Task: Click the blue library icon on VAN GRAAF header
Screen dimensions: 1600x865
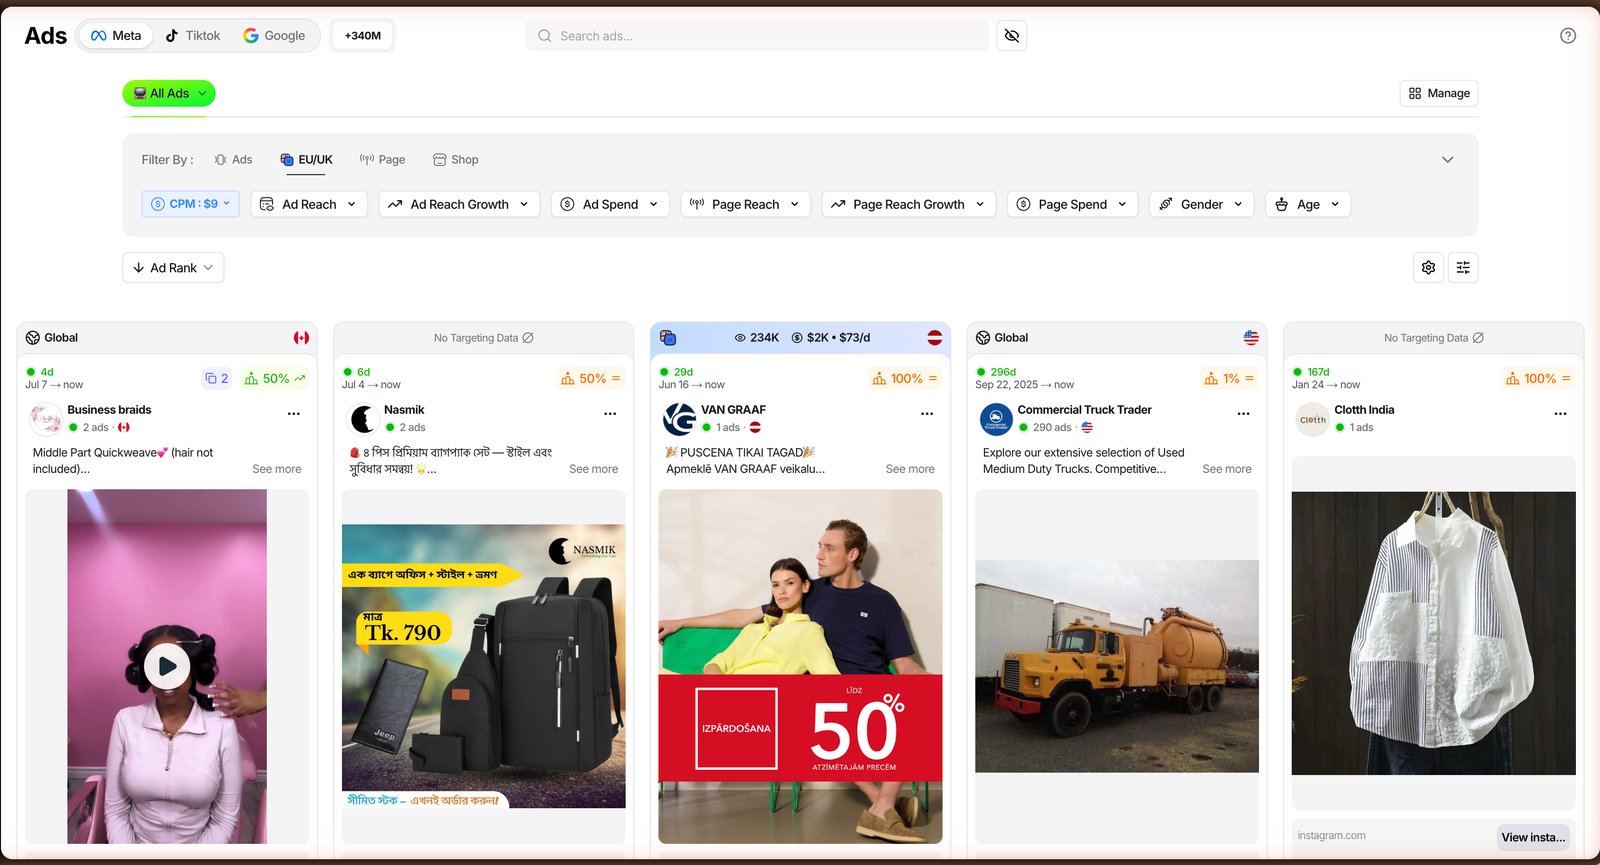Action: coord(668,338)
